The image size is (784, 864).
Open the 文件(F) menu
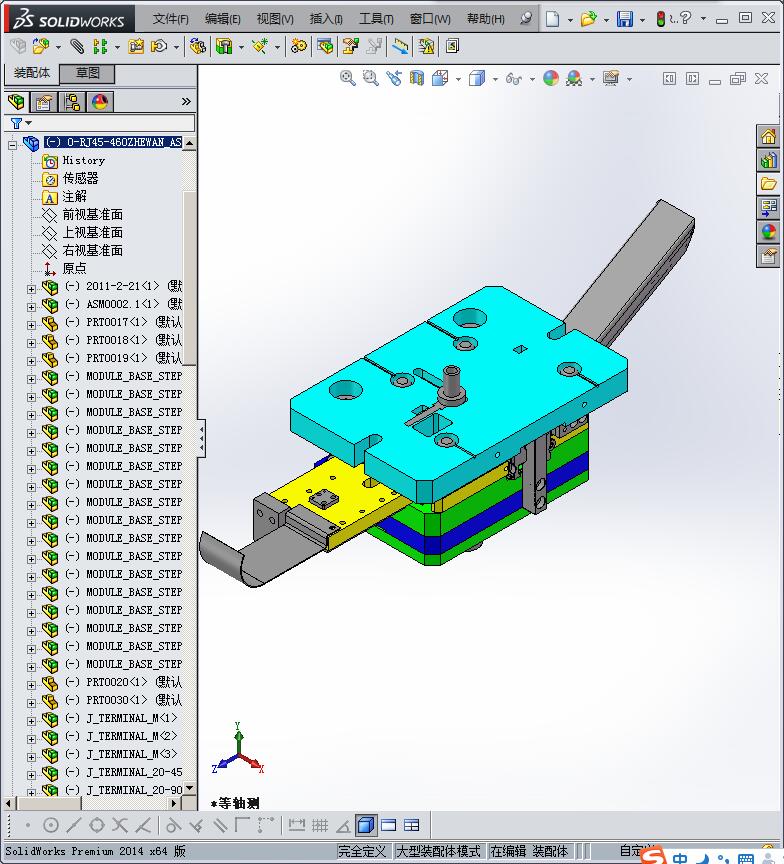point(170,19)
